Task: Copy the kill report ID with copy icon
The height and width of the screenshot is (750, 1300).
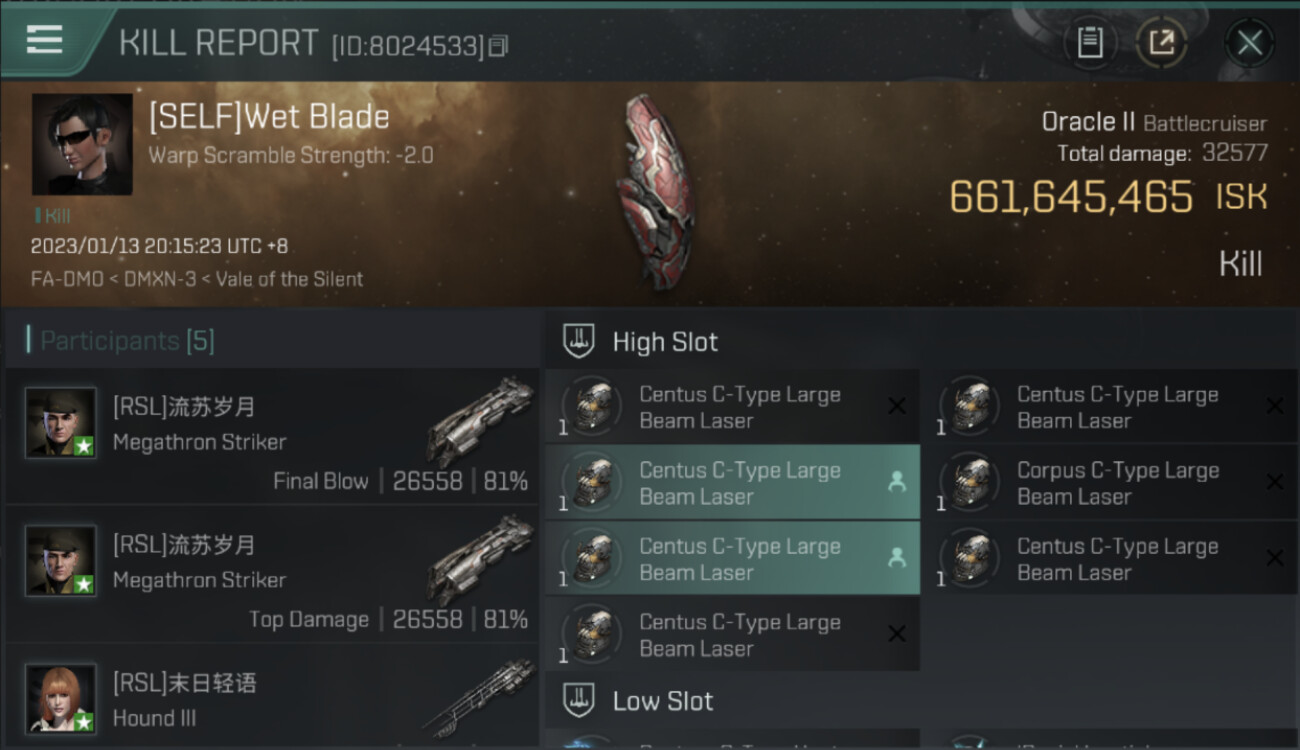Action: pyautogui.click(x=499, y=45)
